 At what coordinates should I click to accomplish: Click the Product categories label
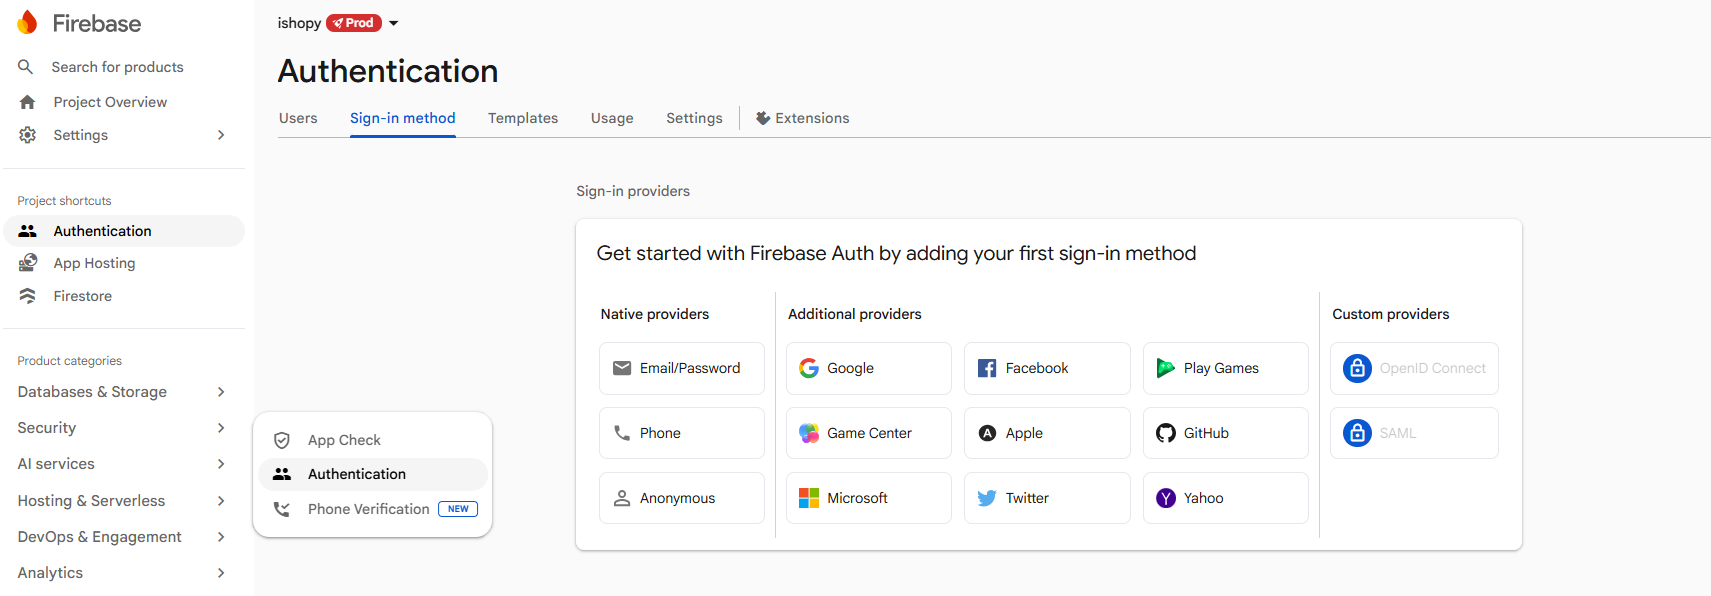69,361
